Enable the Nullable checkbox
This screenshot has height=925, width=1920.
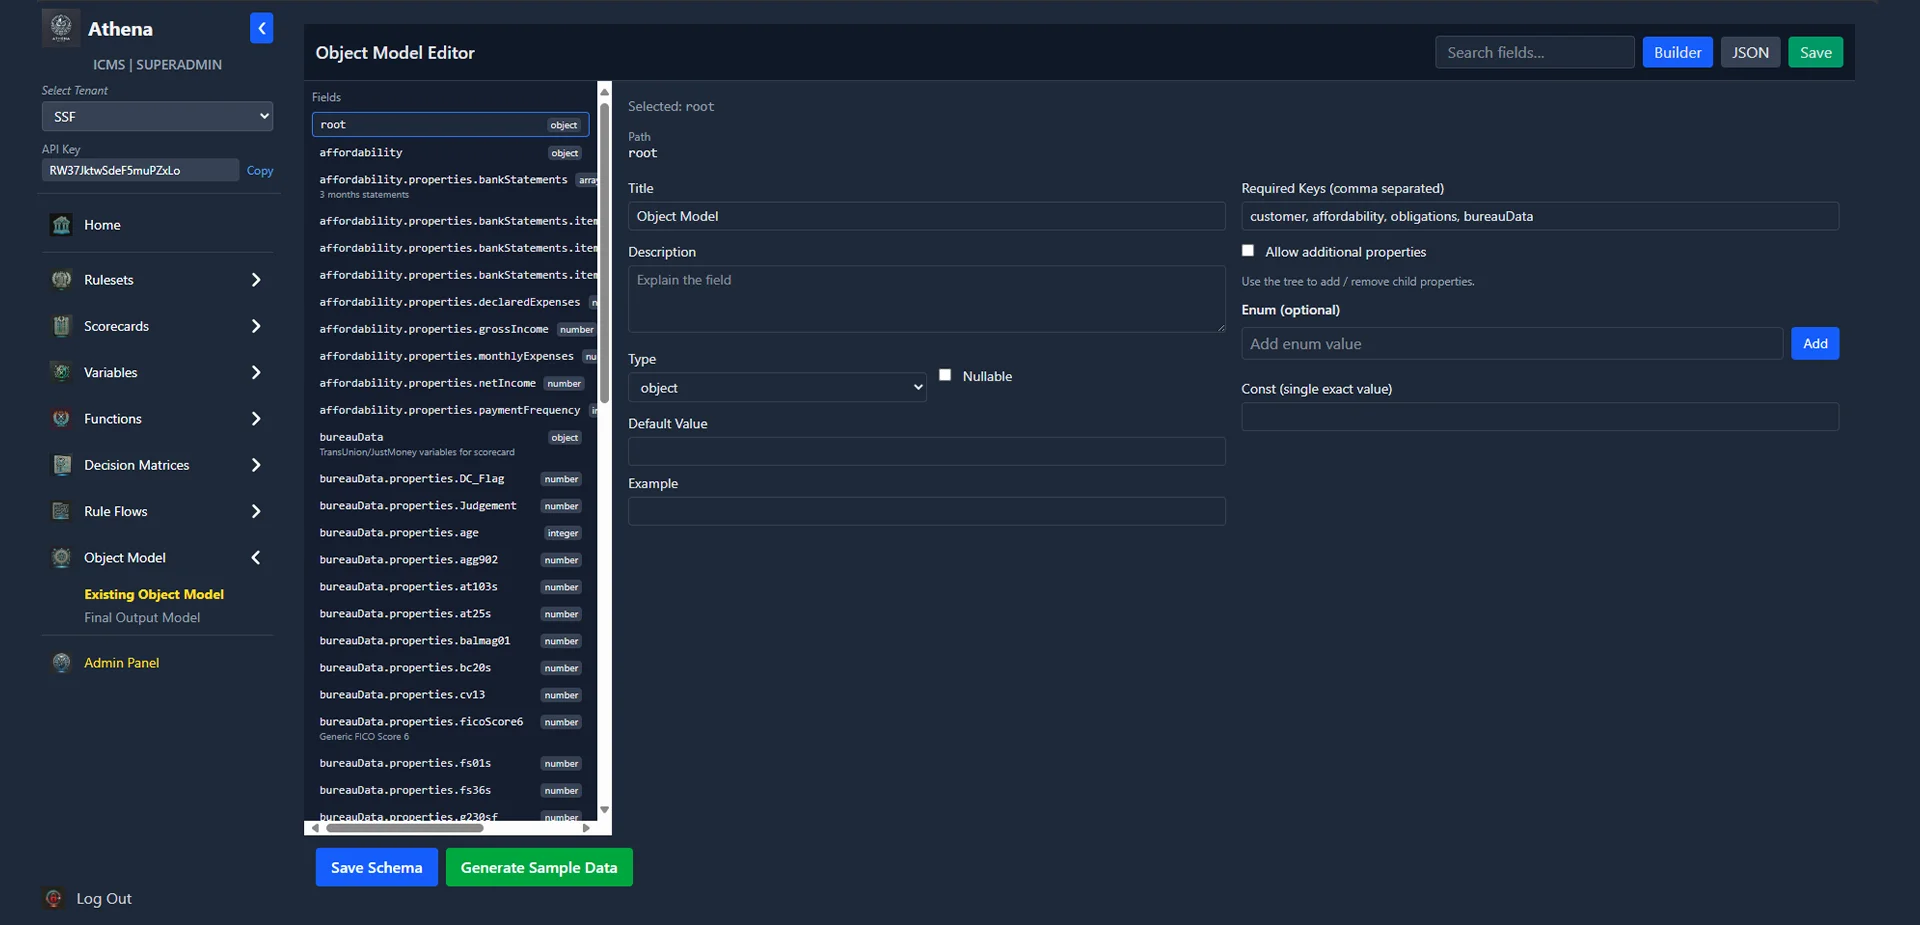[945, 375]
